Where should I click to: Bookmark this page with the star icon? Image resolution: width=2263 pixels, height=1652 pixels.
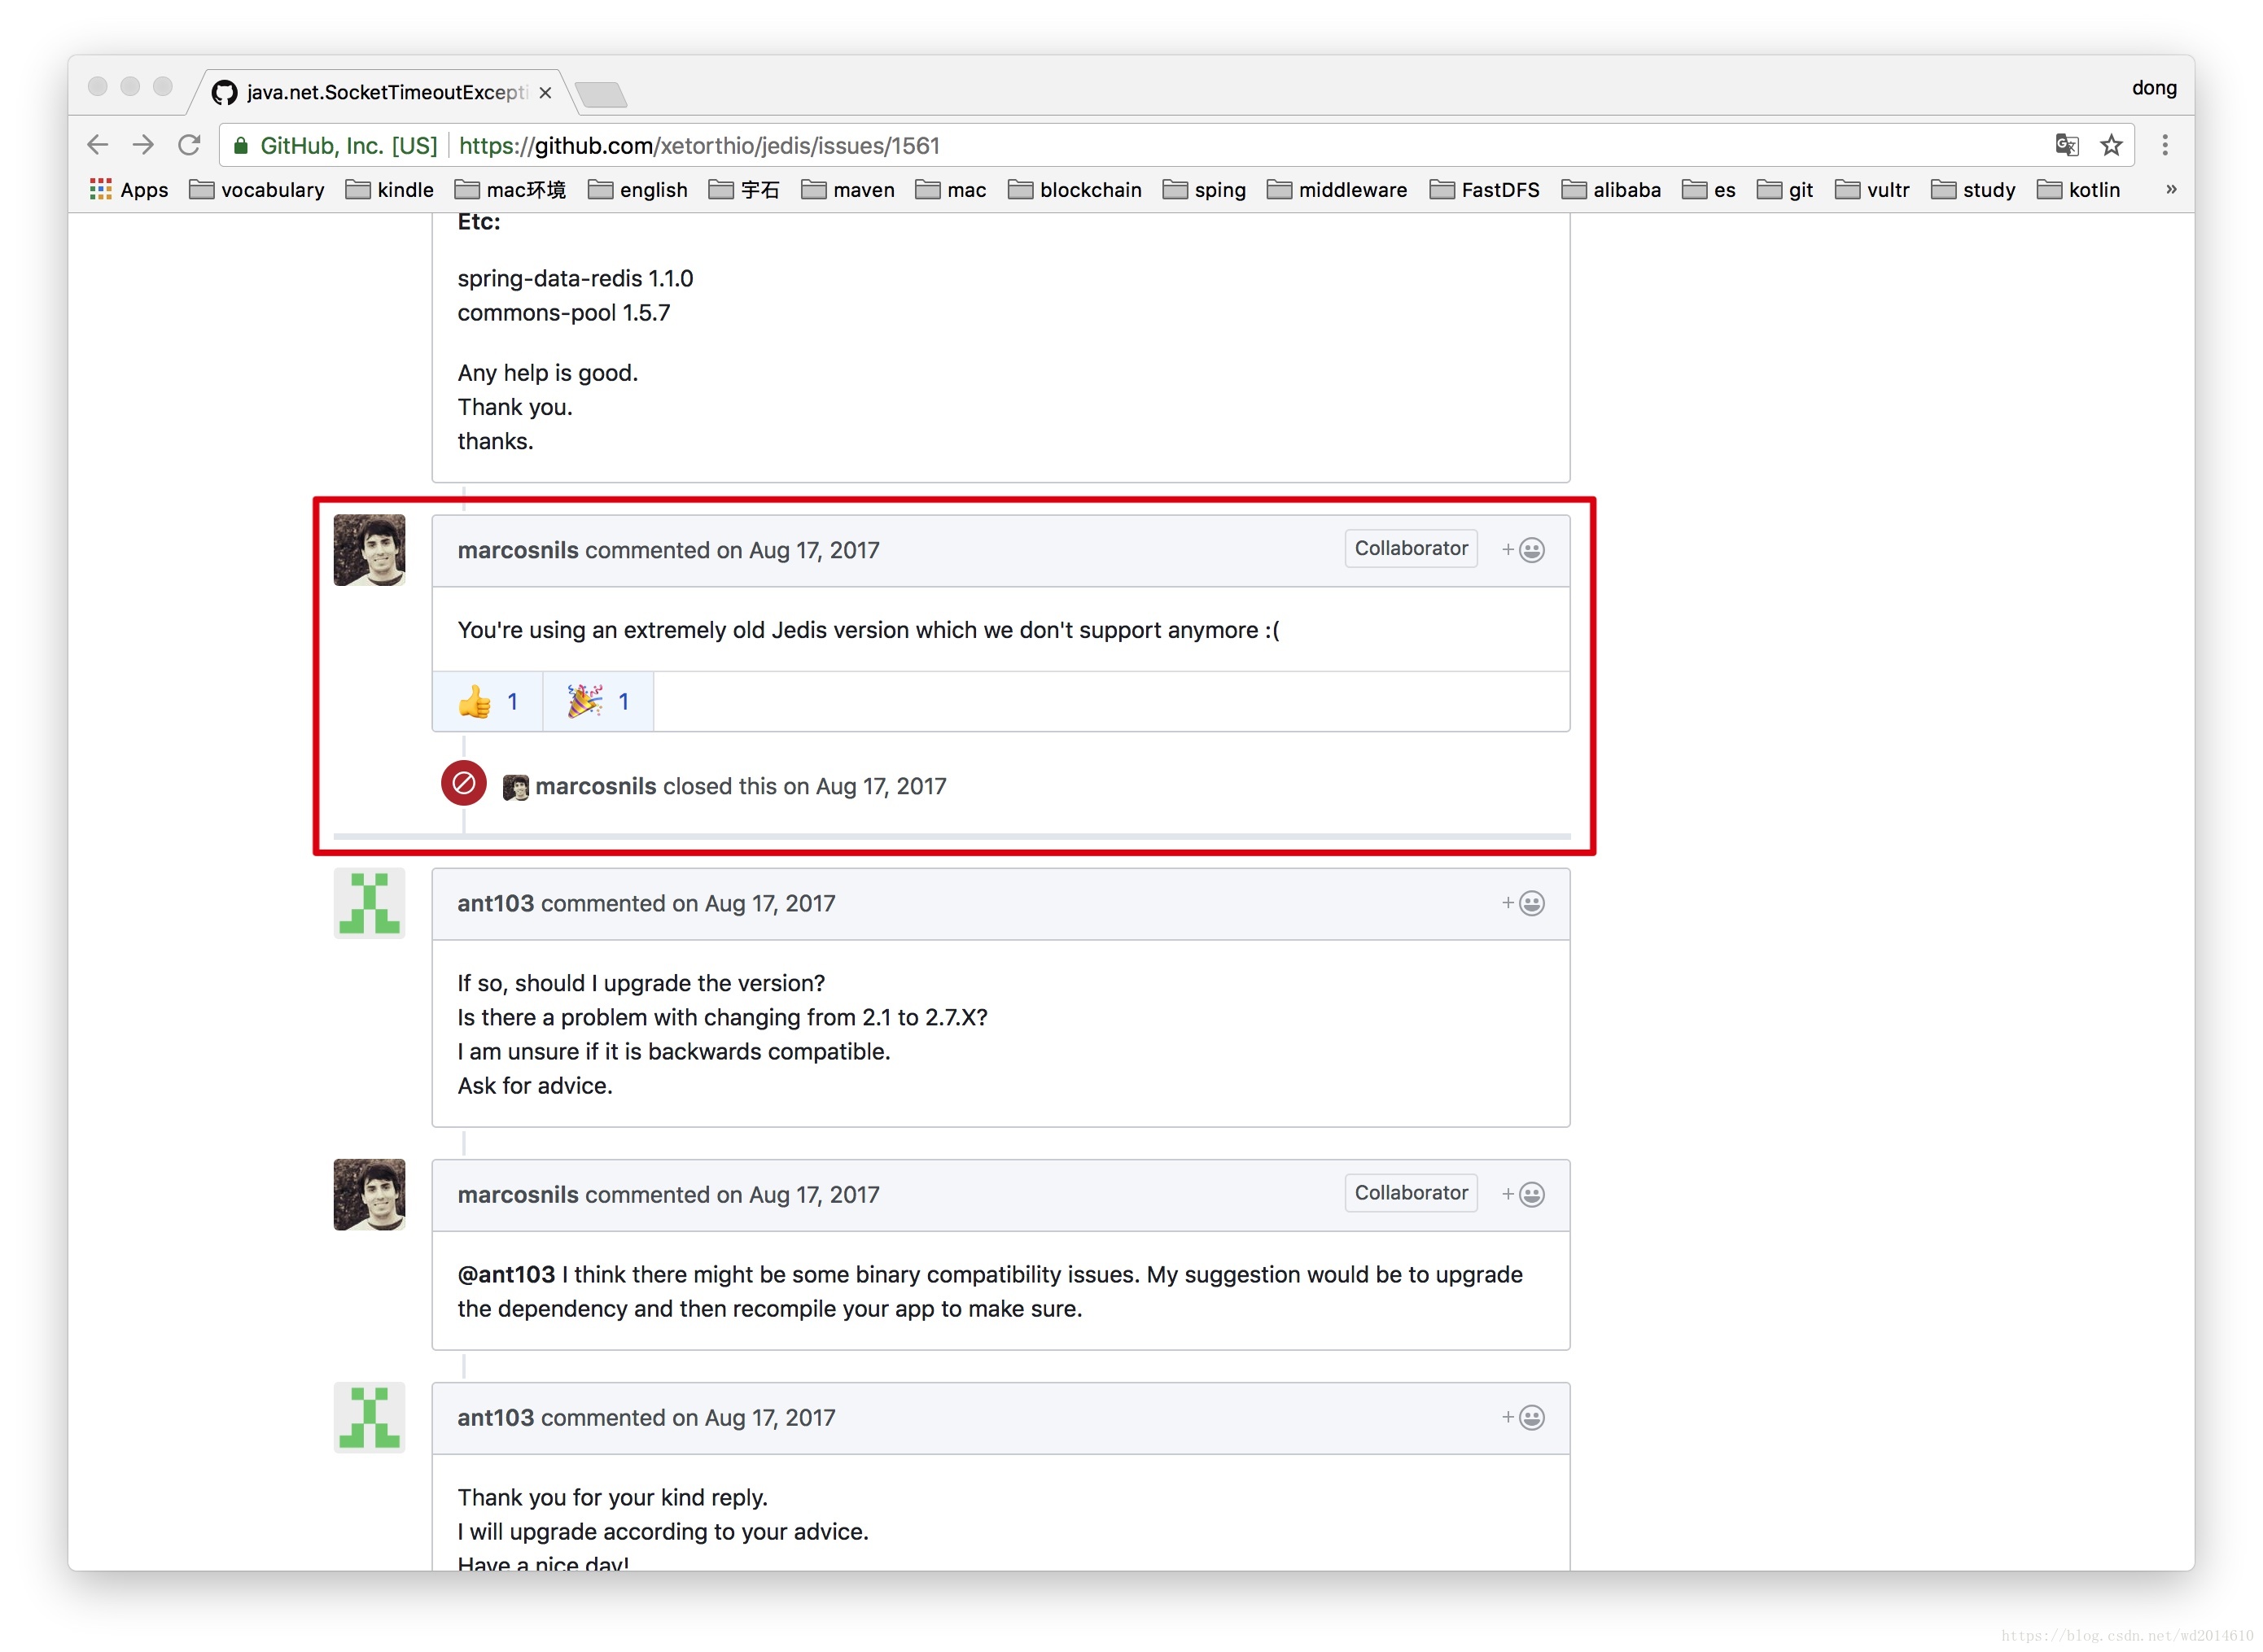click(x=2111, y=145)
